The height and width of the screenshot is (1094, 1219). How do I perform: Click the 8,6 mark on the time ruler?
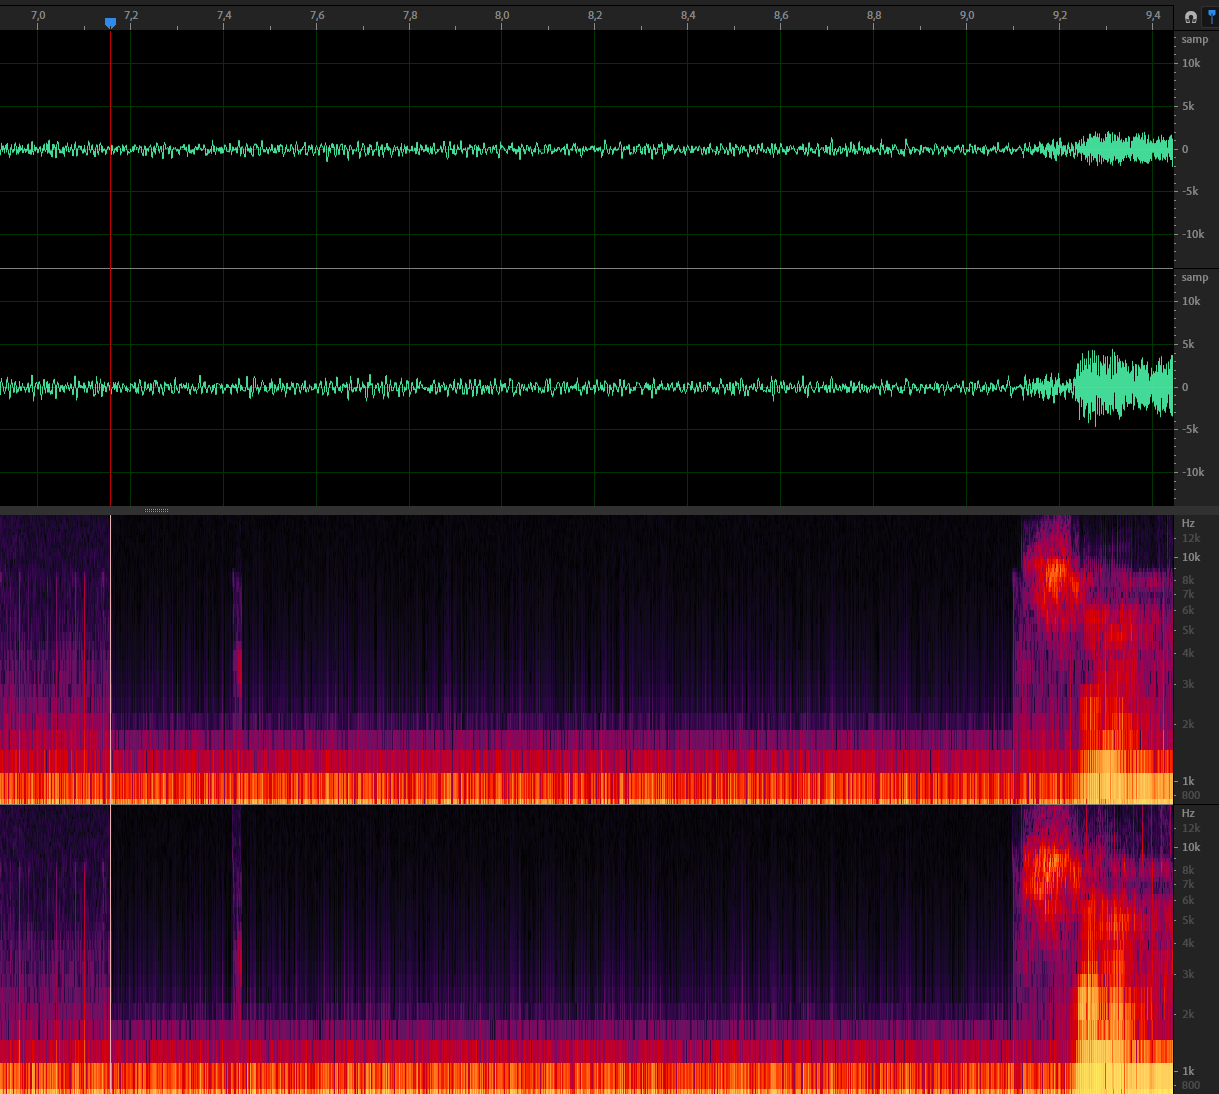click(x=781, y=15)
